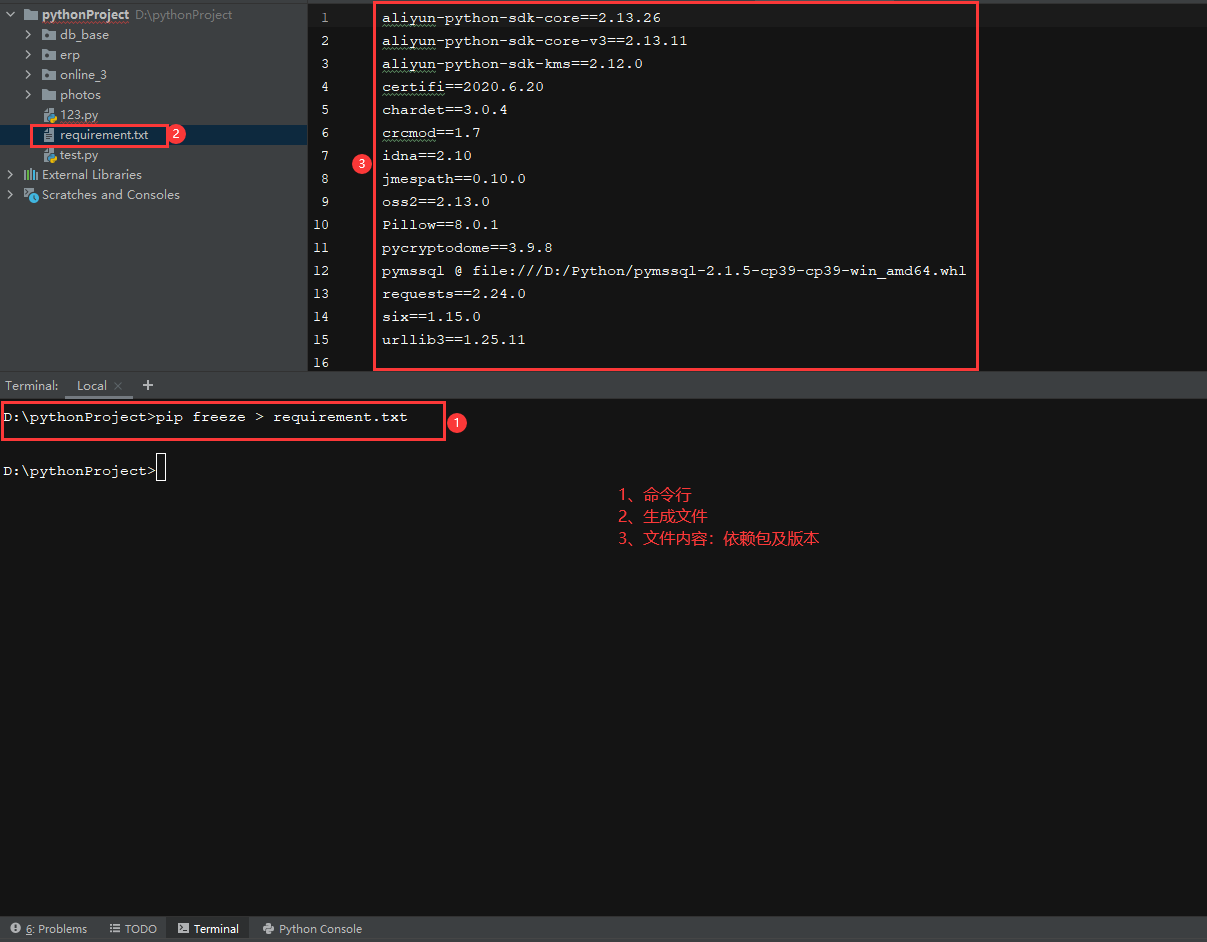This screenshot has width=1207, height=942.
Task: Click the aliyun-python-sdk-core-v3==2.13.11 line
Action: 535,41
